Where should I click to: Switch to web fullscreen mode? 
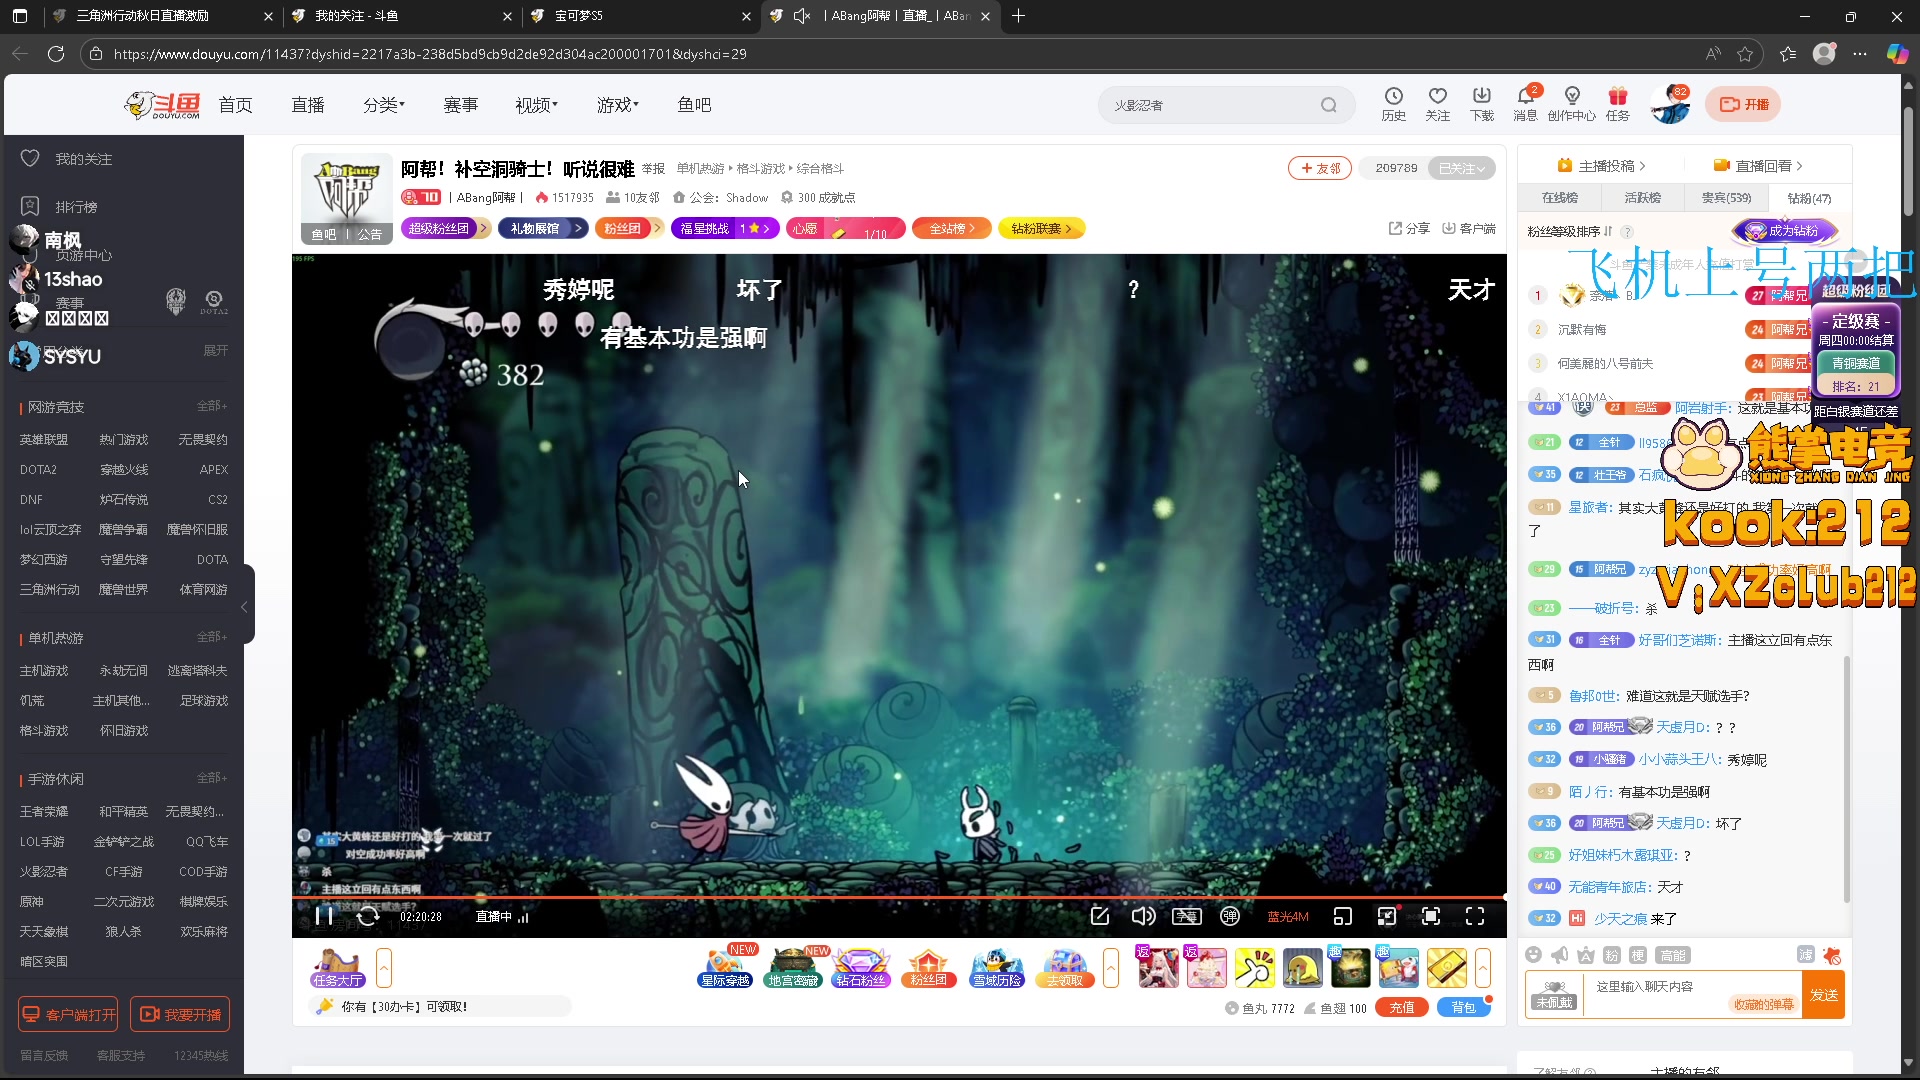(1431, 916)
